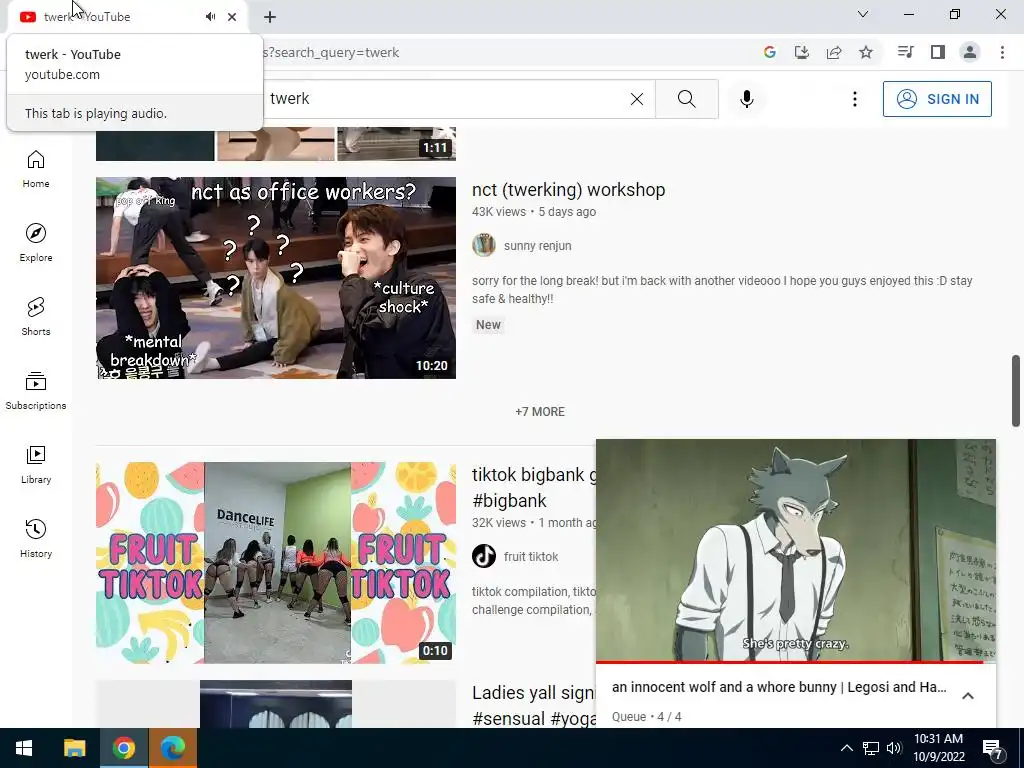The height and width of the screenshot is (768, 1024).
Task: Open the tab search chevron
Action: point(863,14)
